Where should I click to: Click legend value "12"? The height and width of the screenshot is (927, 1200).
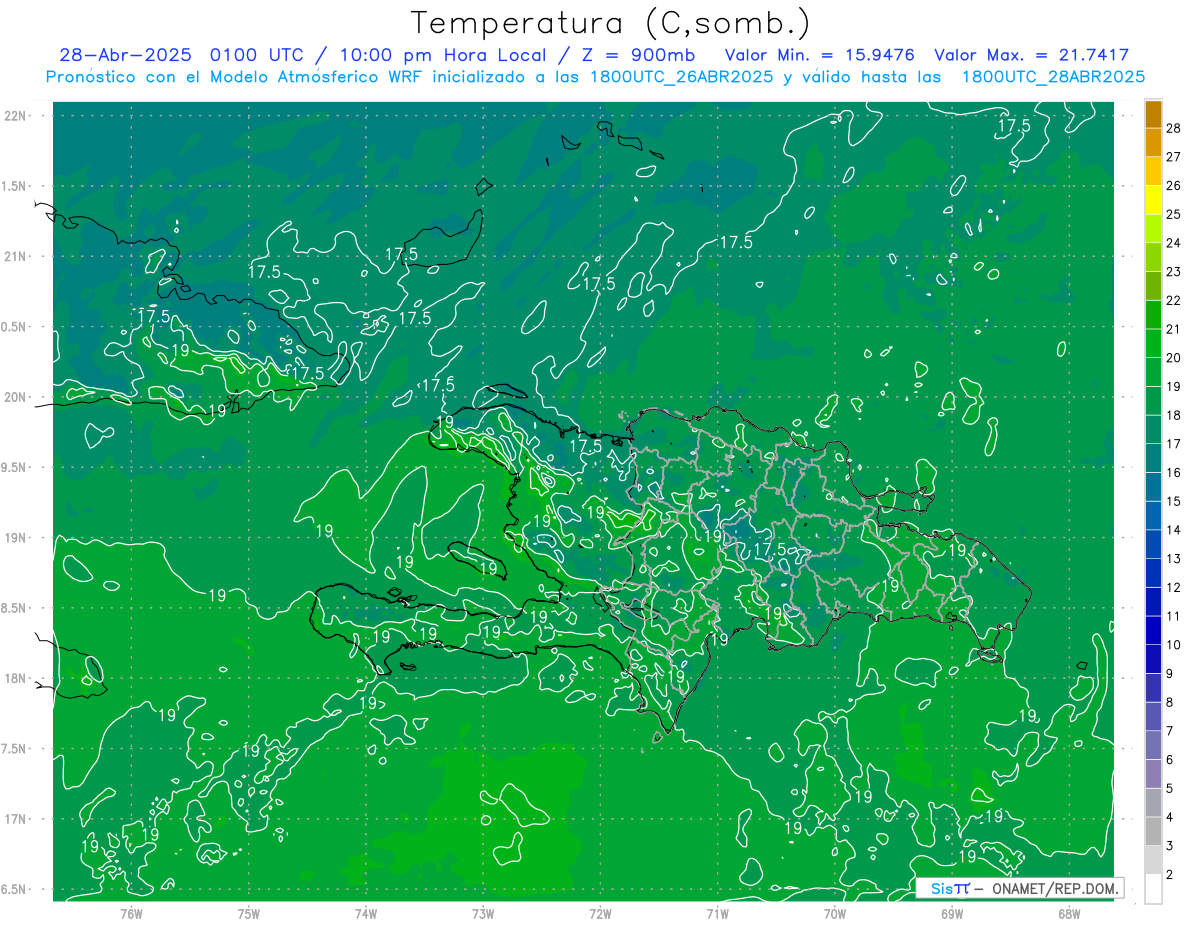point(1174,587)
